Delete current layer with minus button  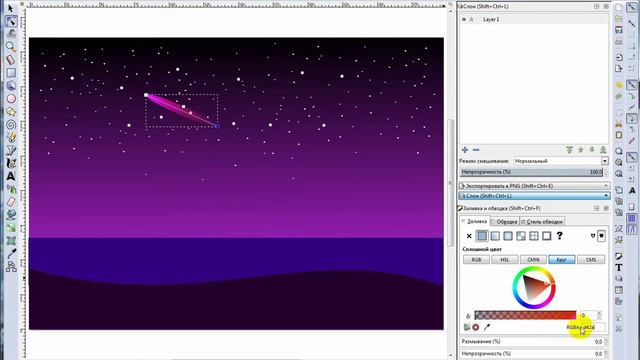click(x=476, y=150)
